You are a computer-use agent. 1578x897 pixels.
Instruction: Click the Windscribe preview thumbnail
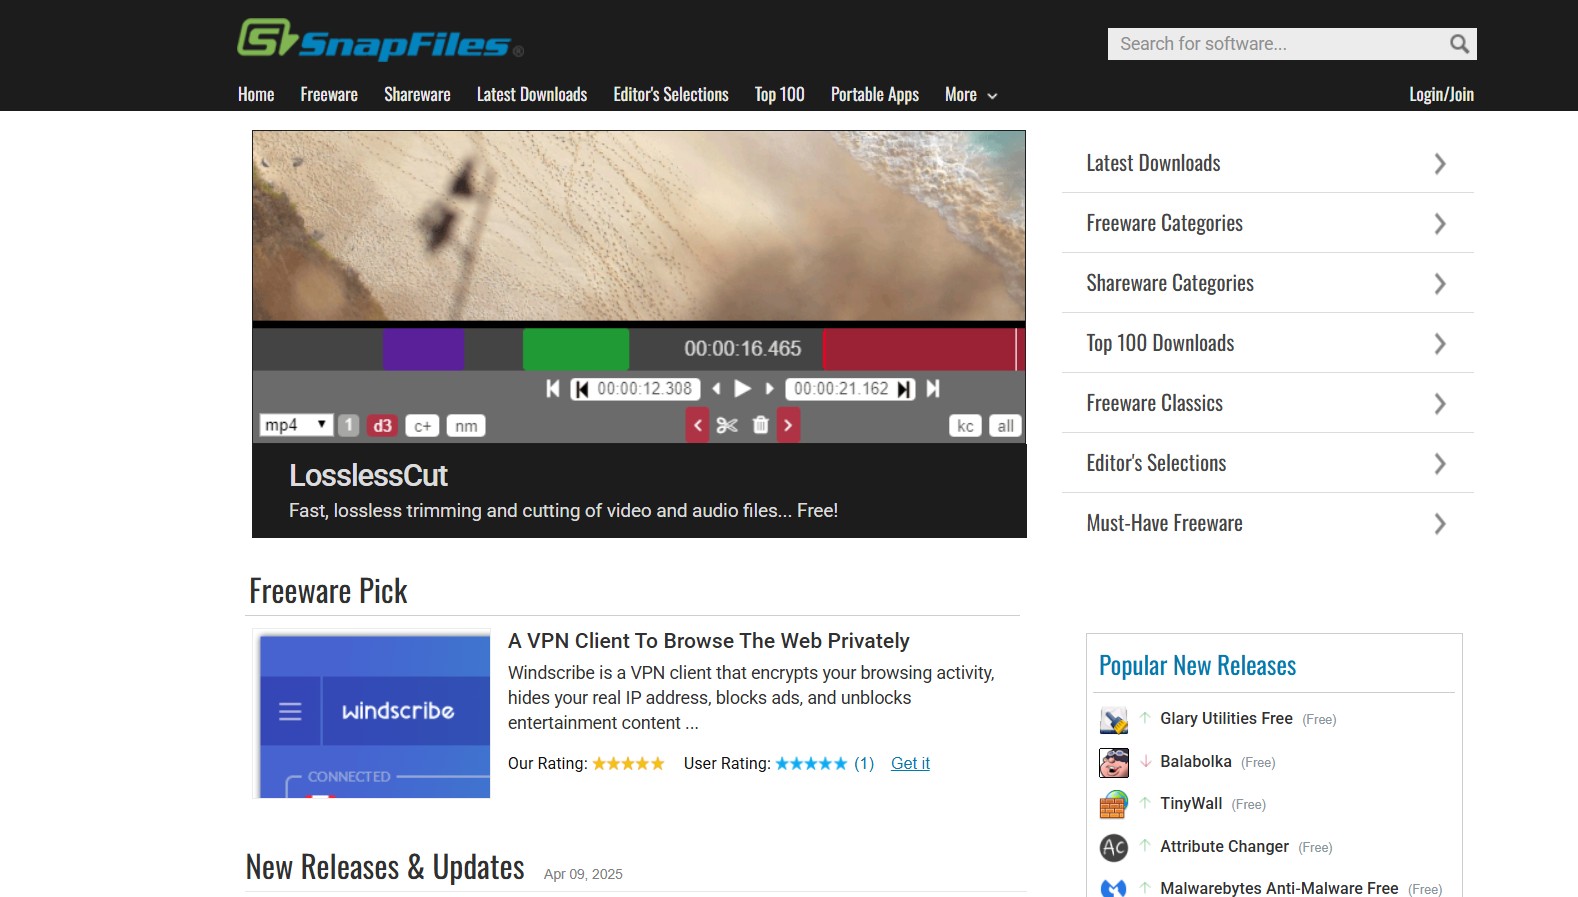(372, 714)
